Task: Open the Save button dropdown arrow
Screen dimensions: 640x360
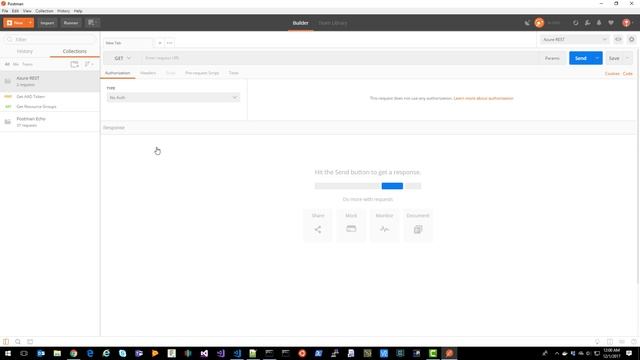Action: (628, 58)
